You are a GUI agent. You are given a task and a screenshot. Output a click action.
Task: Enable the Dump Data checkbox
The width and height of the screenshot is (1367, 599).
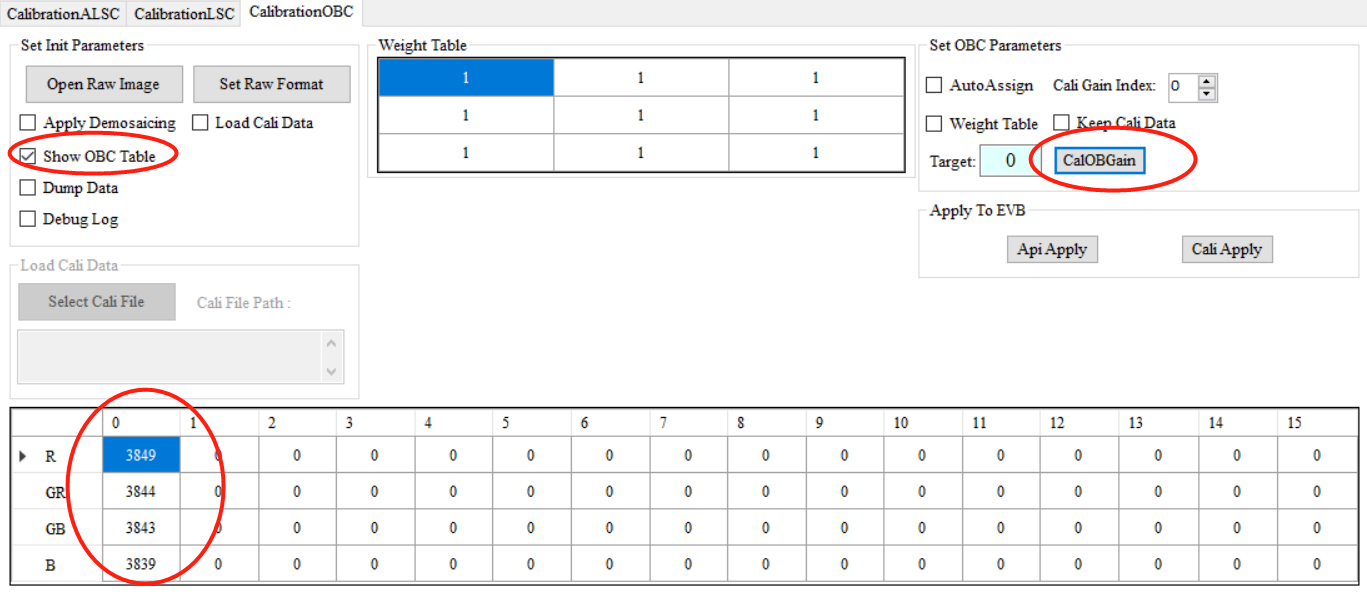28,188
